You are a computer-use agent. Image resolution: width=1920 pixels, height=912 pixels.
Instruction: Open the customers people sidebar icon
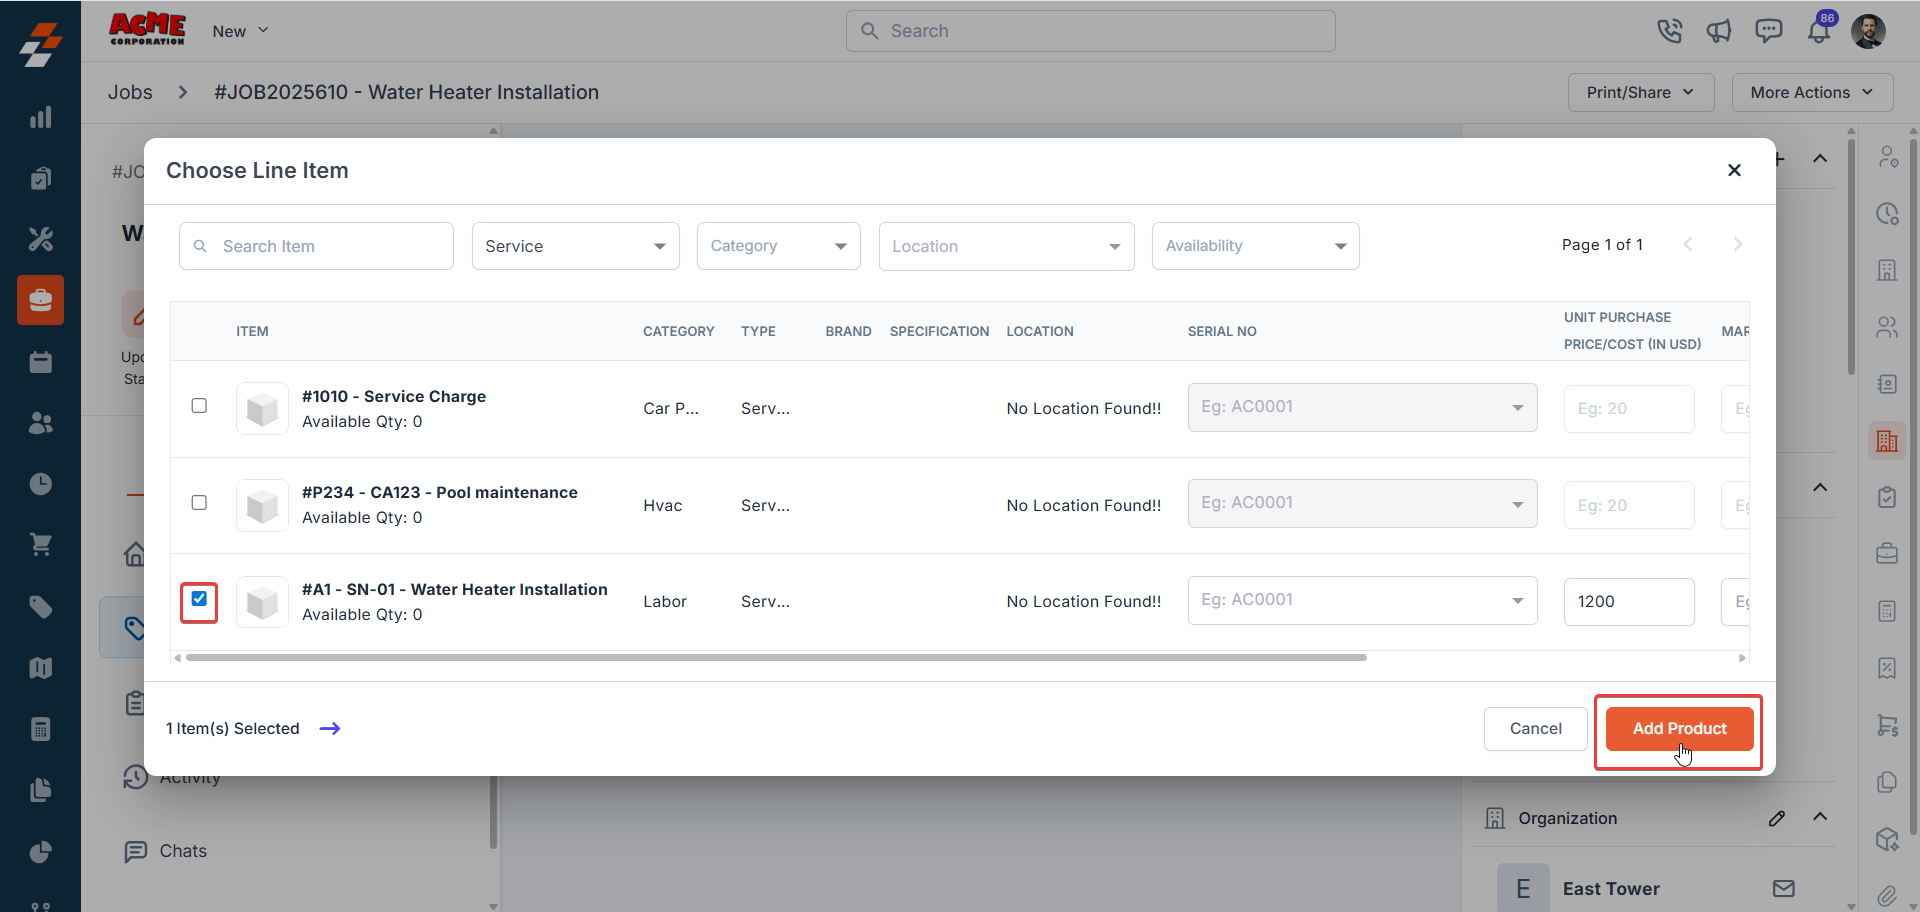click(x=40, y=423)
